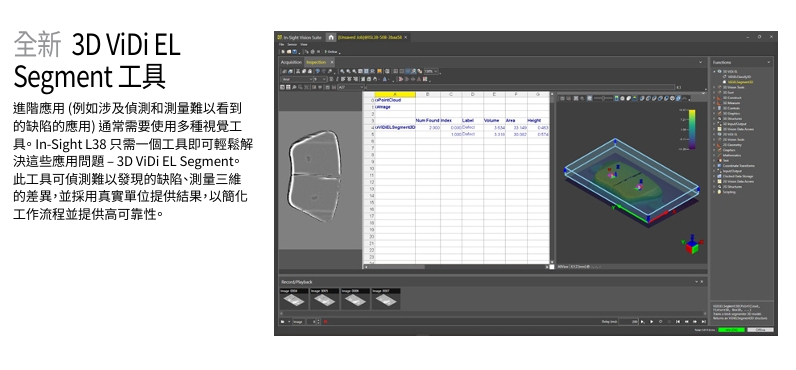Click the folder icon in Record/Playback bar
Screen dimensions: 796x370
click(282, 322)
